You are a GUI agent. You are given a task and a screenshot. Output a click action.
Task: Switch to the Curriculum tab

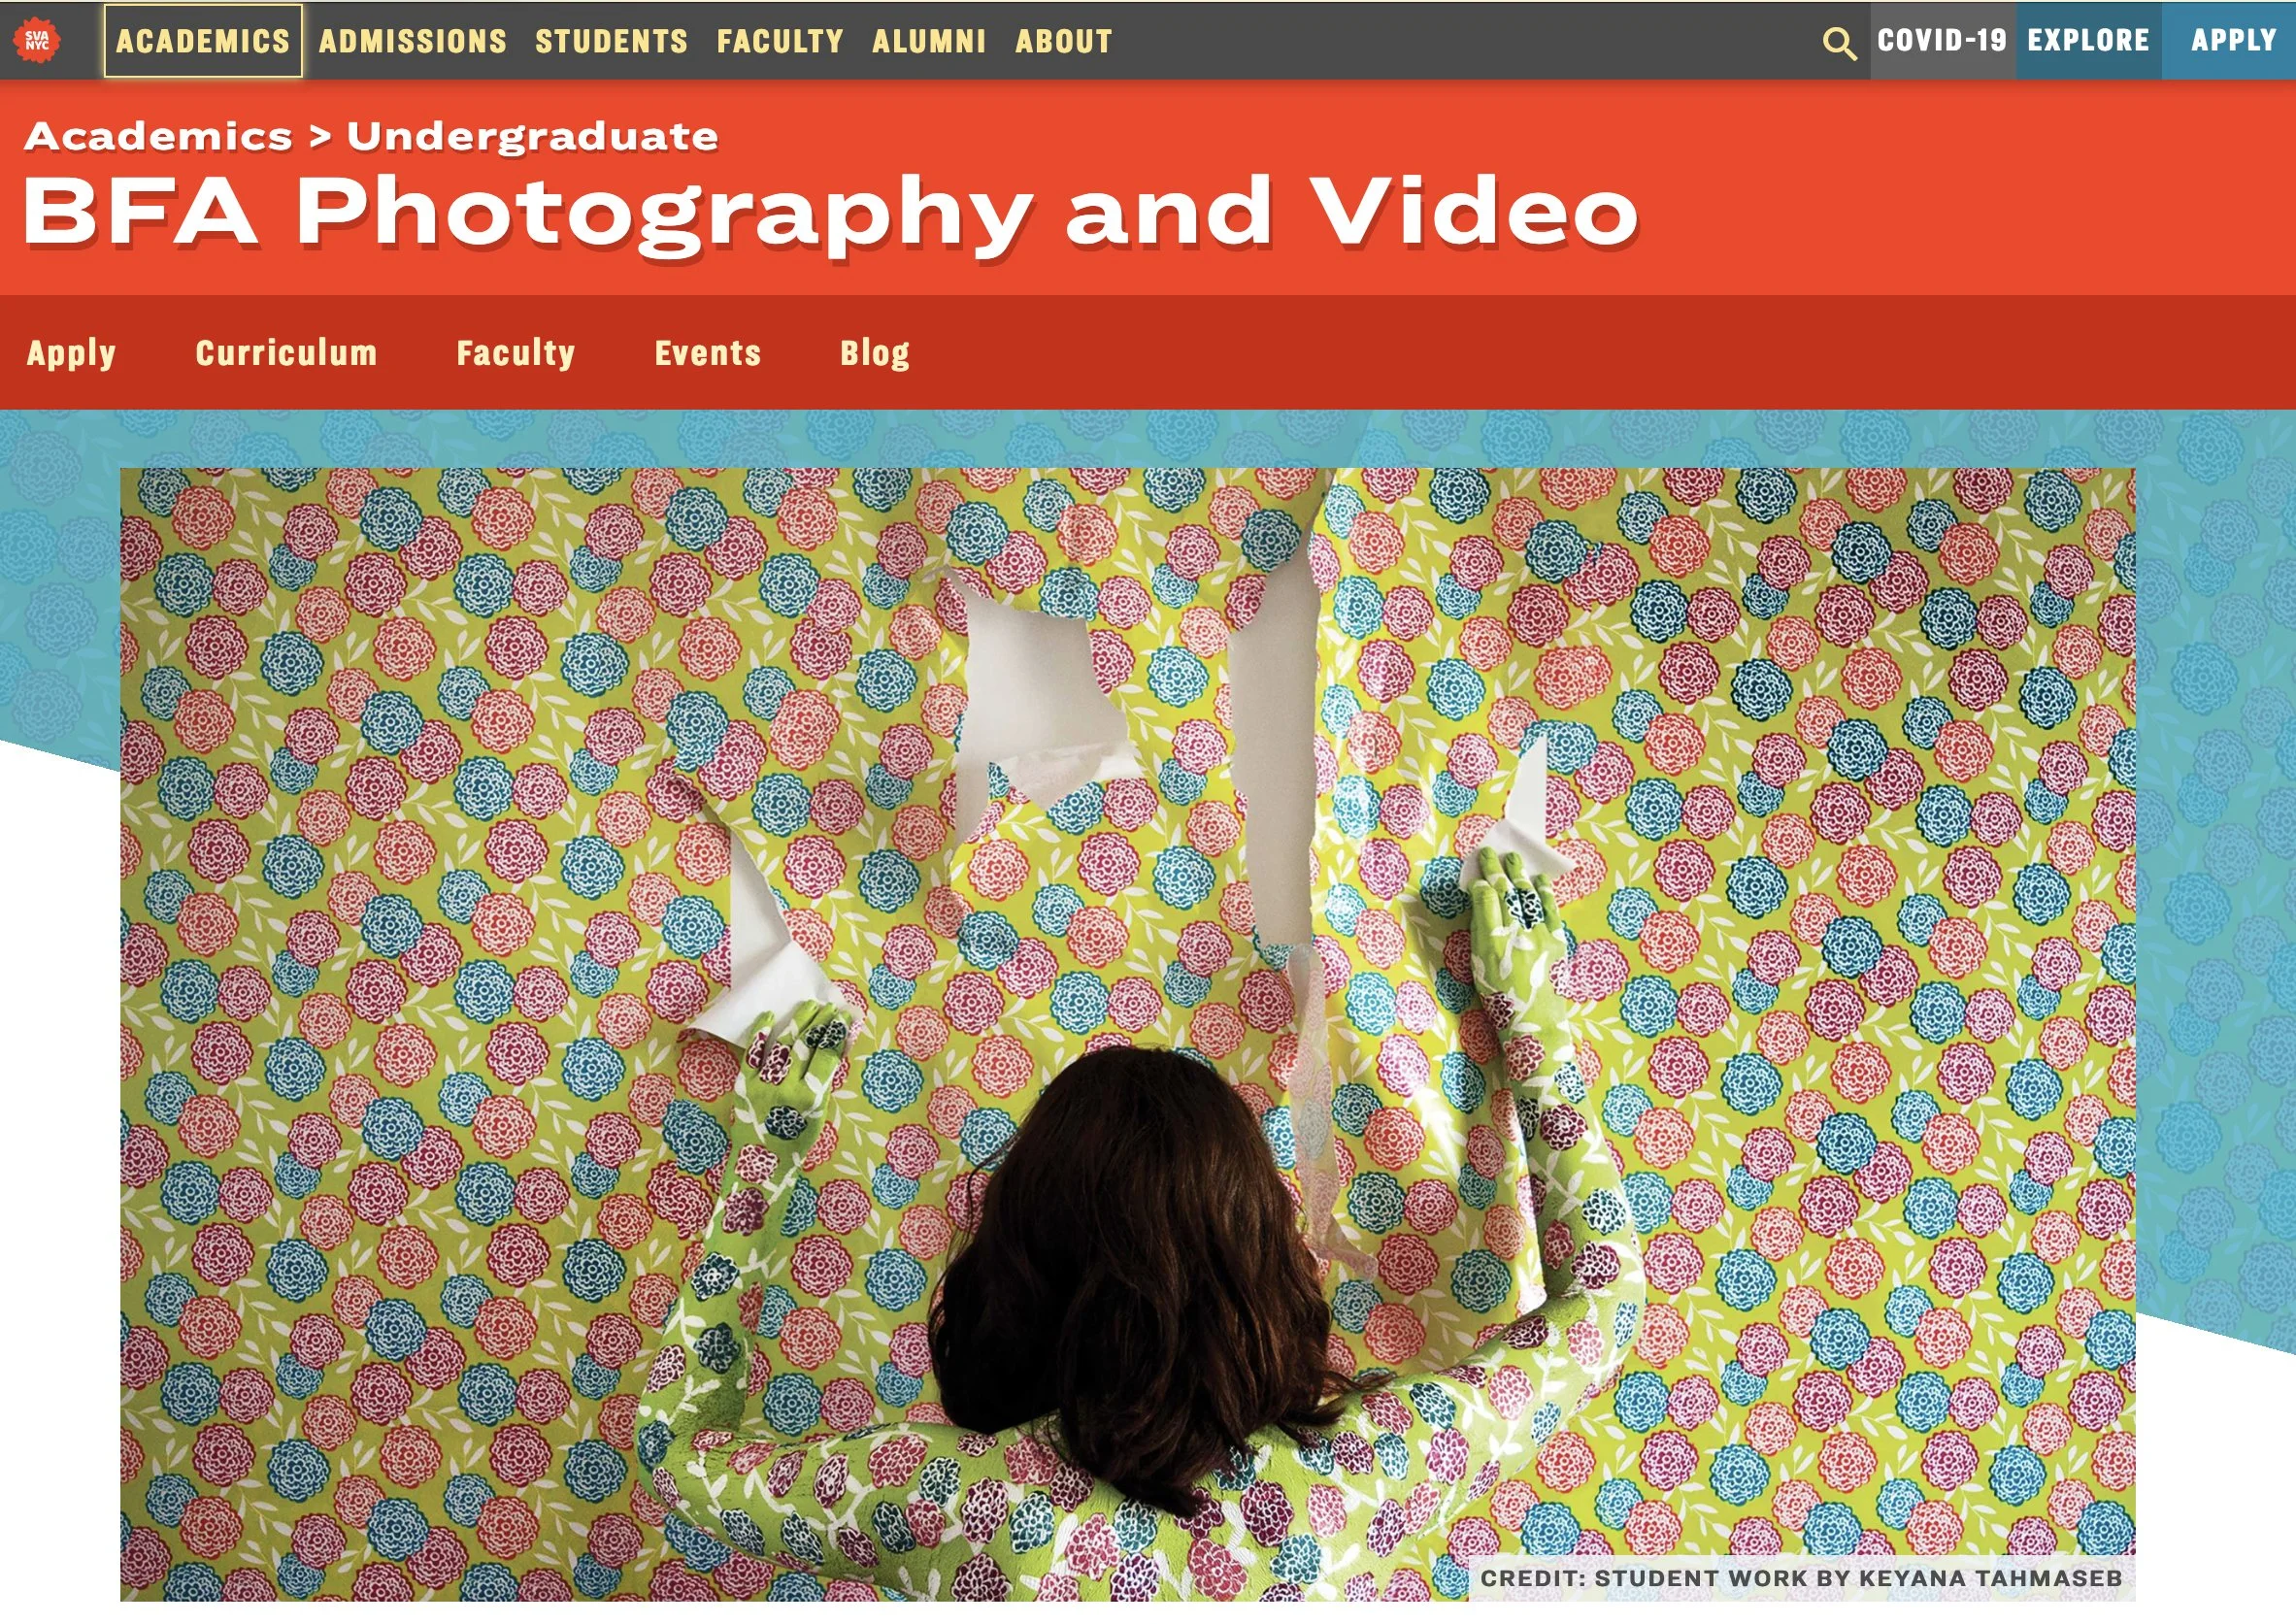pos(286,353)
